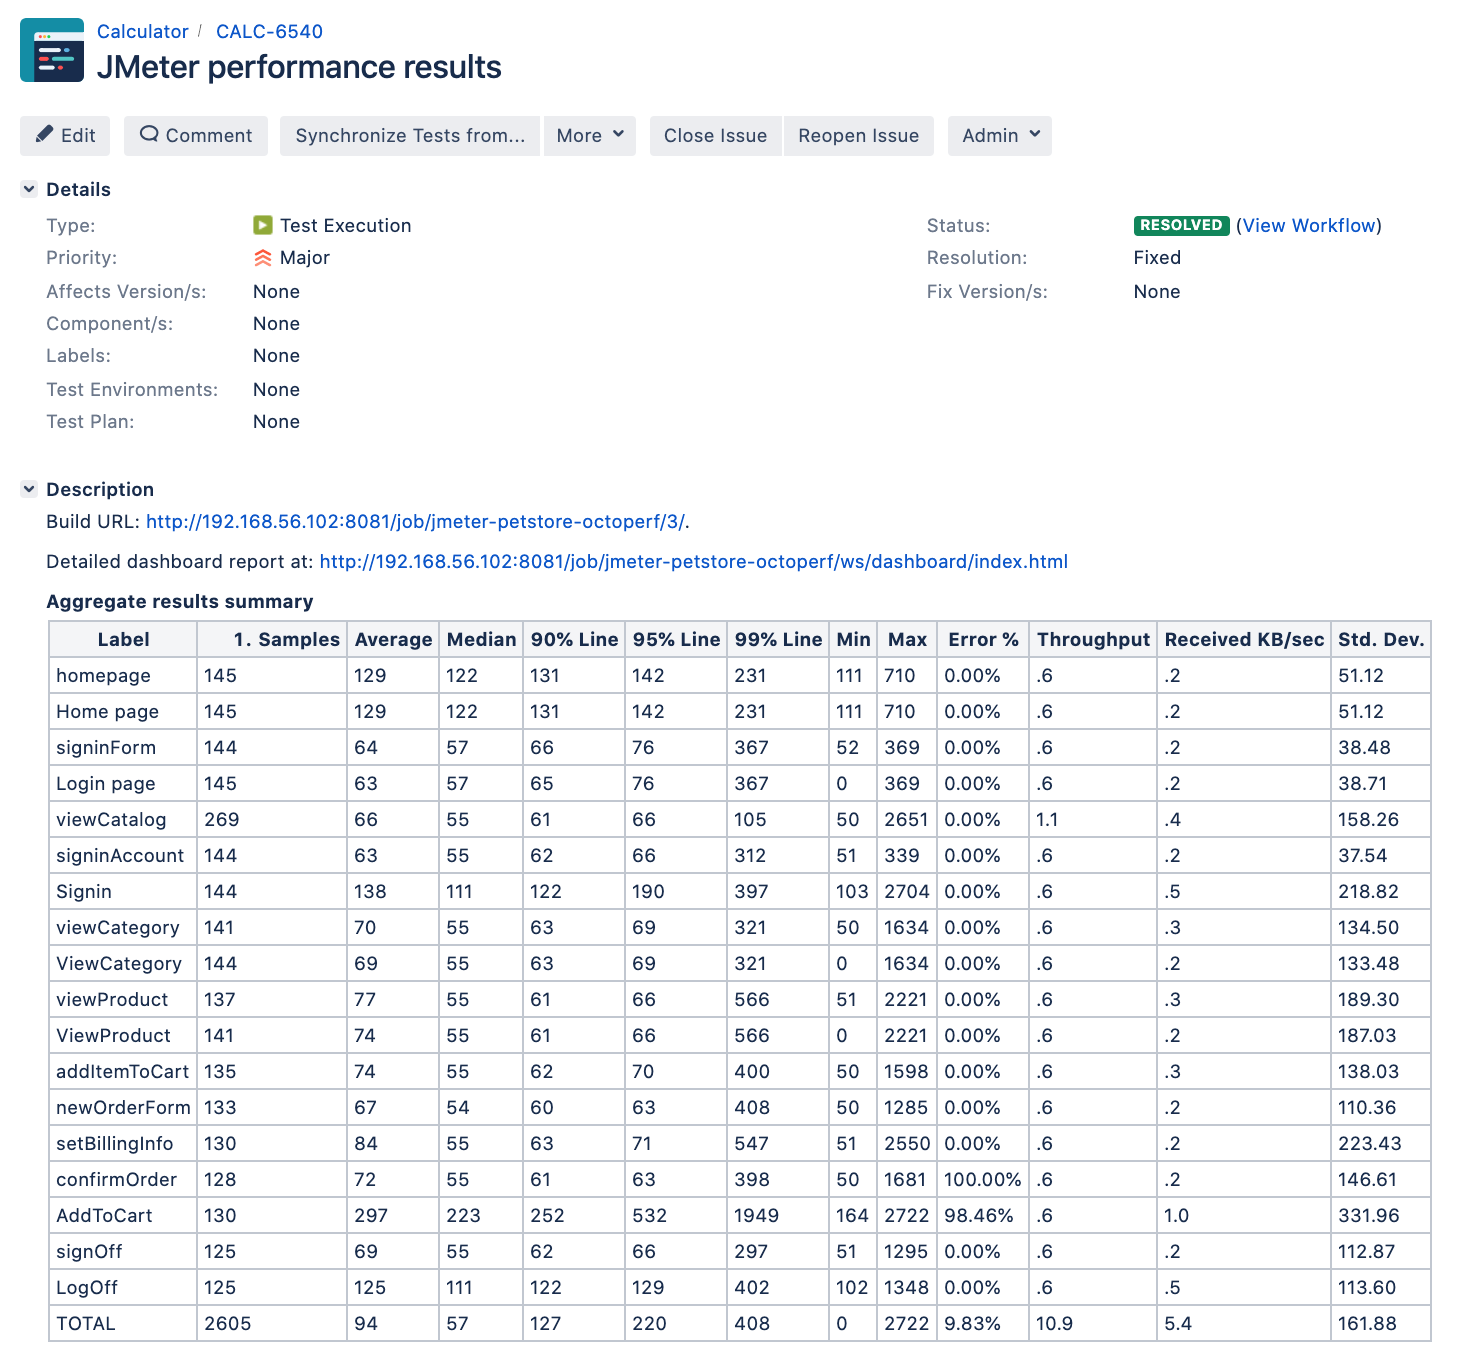The width and height of the screenshot is (1484, 1364).
Task: Click the signinAccount label cell
Action: (123, 856)
